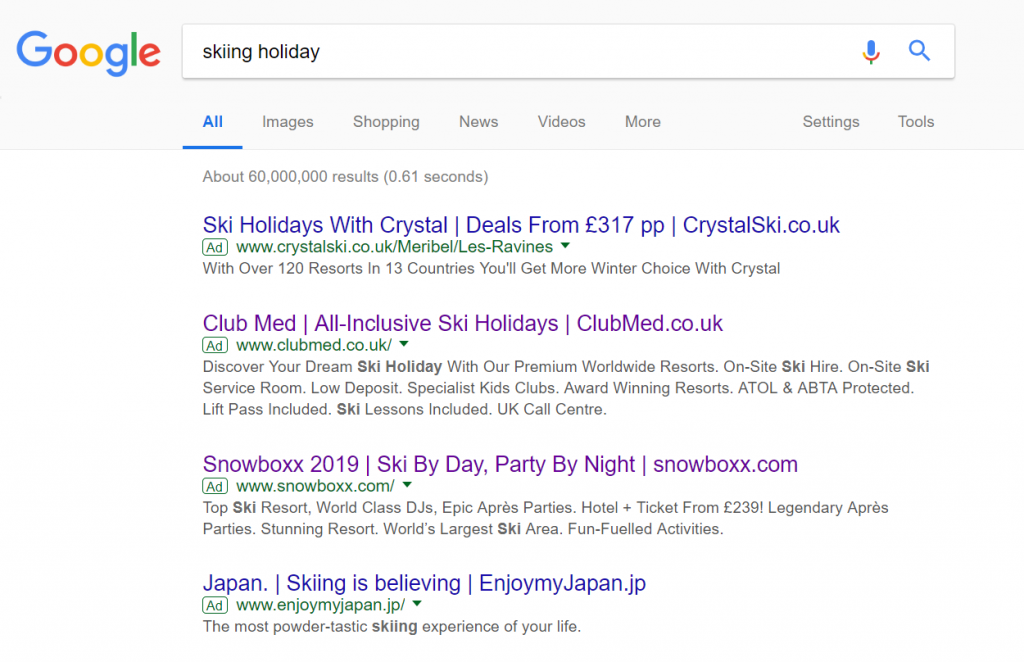The width and height of the screenshot is (1024, 662).
Task: Click the Club Med description starting 'Discover Your Dream'
Action: pos(566,388)
